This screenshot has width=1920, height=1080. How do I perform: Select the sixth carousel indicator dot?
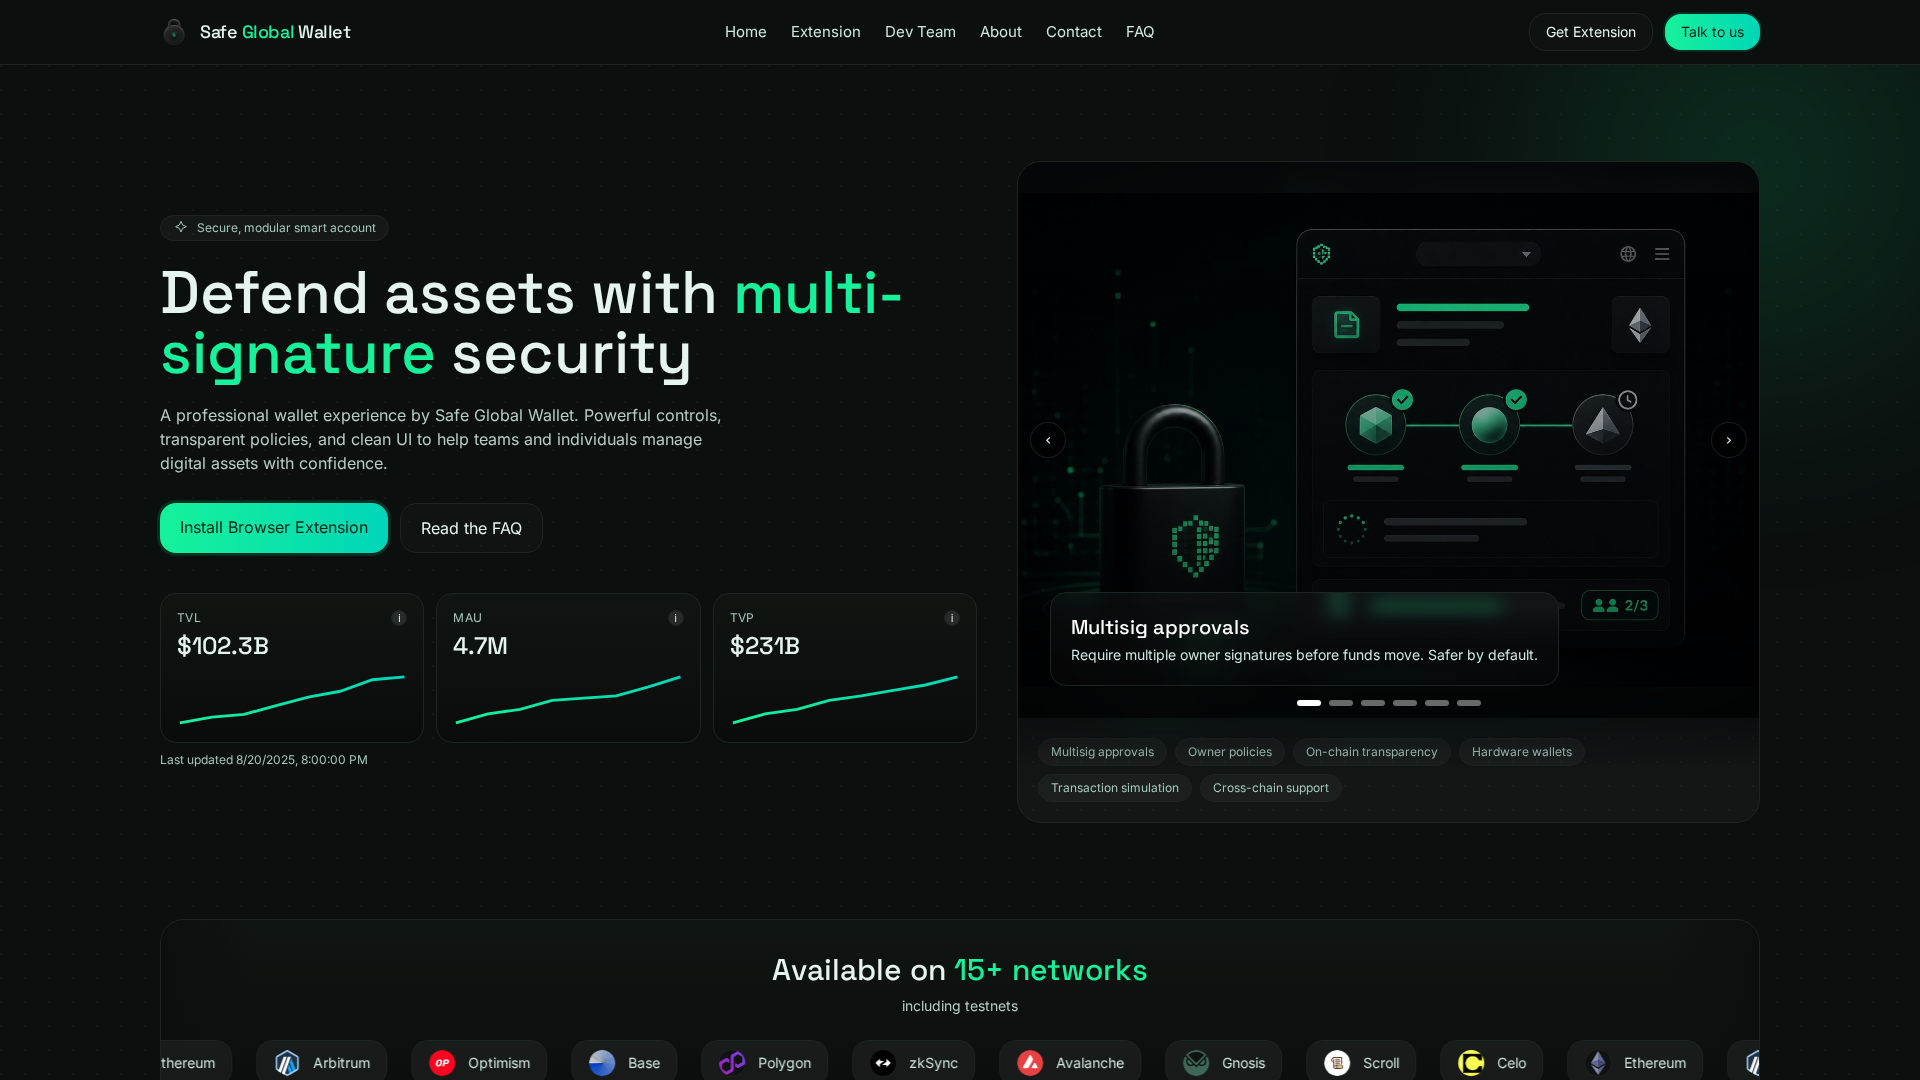tap(1469, 703)
